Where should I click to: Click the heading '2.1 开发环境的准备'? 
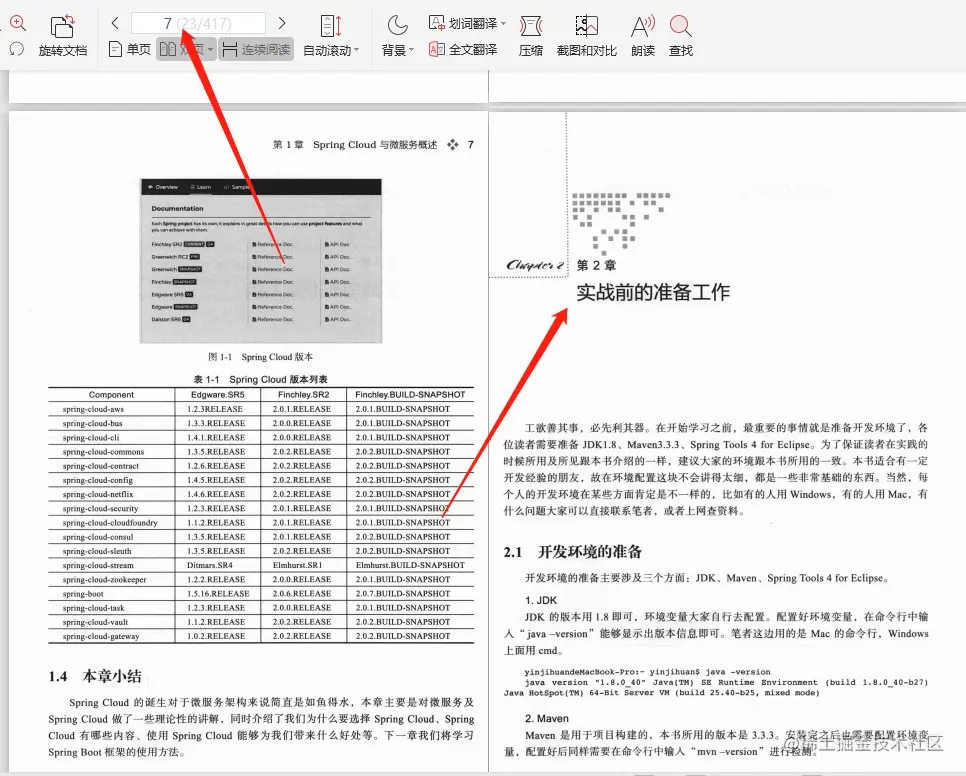coord(573,552)
